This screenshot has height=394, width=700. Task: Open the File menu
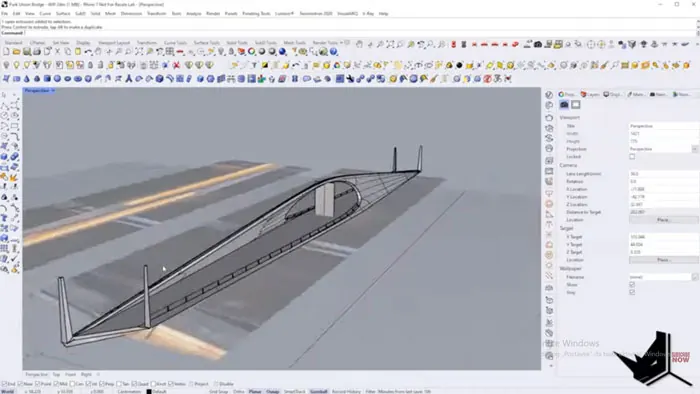pyautogui.click(x=4, y=14)
